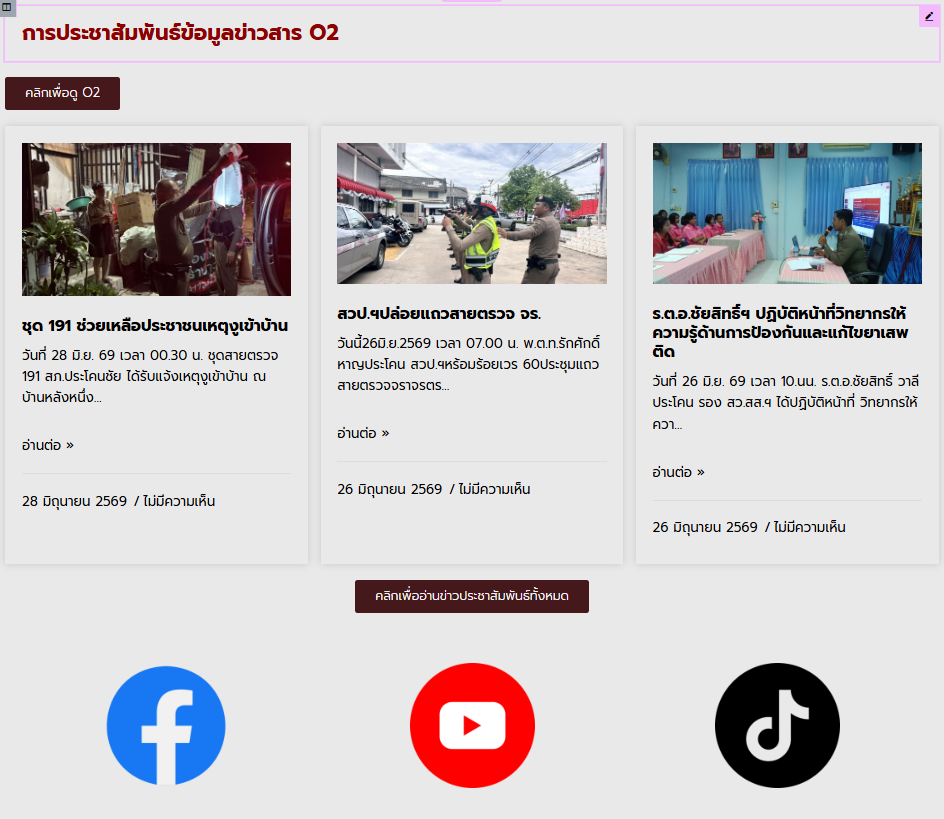
Task: Click คลิกเพื่ออ่านข่าวประชาสัมพันธ์ทั้งหมด button
Action: [472, 596]
